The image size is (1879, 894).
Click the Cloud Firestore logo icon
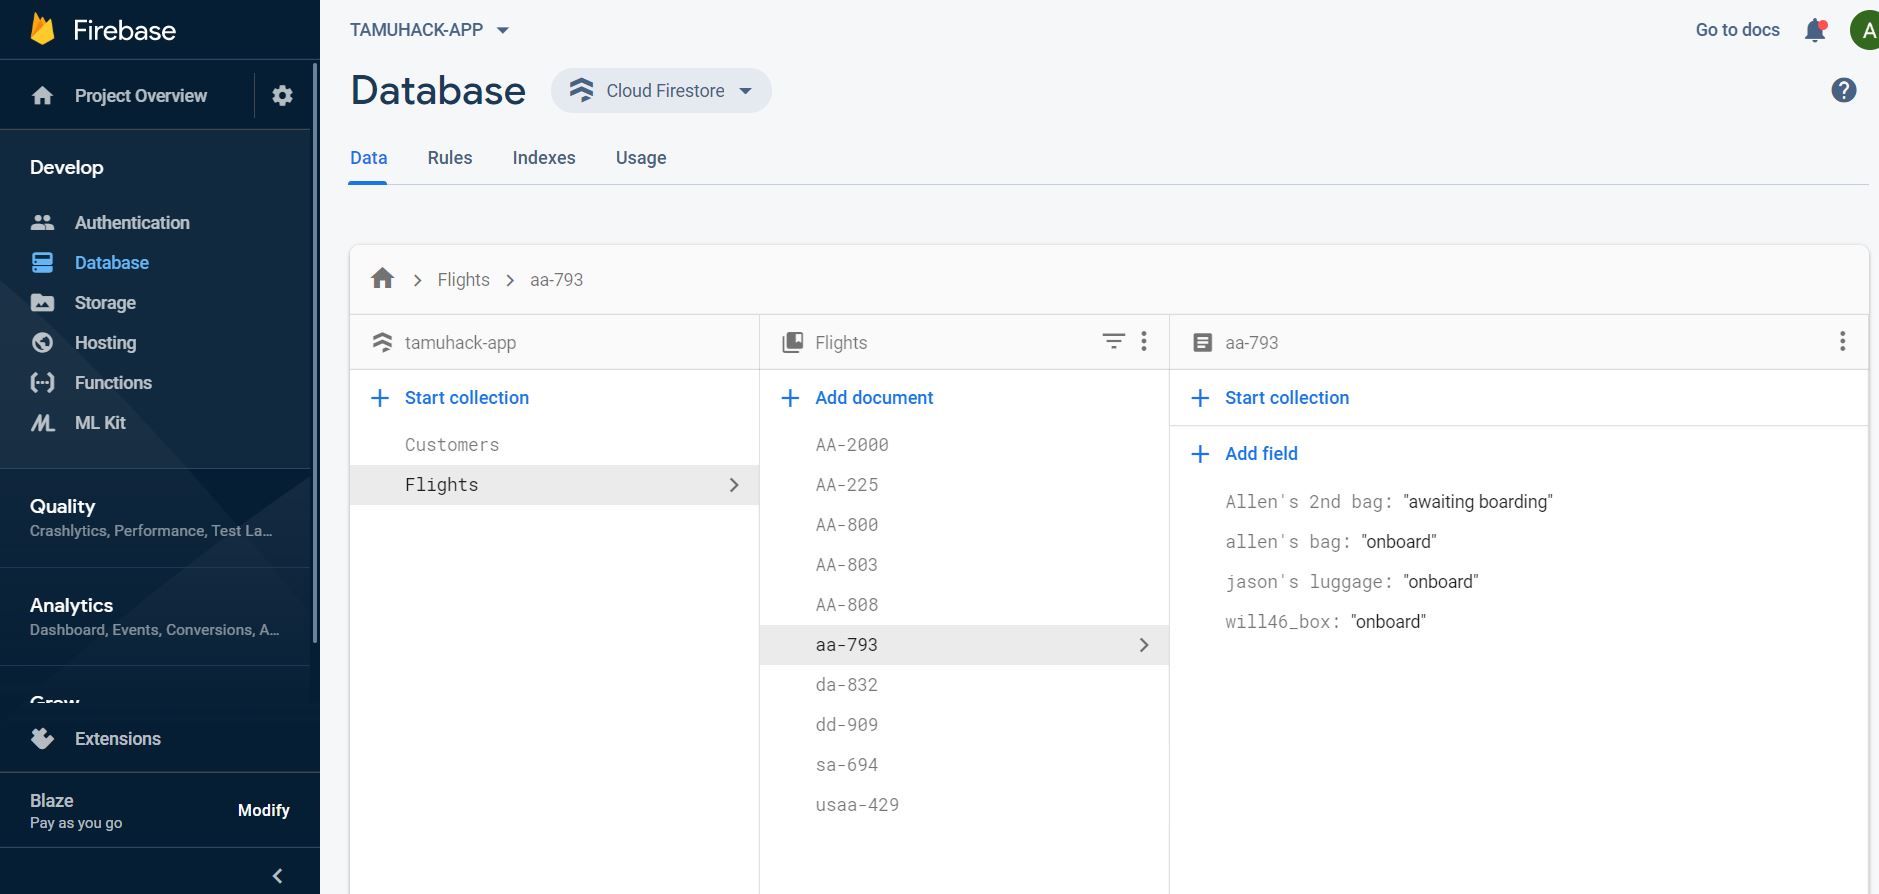581,90
